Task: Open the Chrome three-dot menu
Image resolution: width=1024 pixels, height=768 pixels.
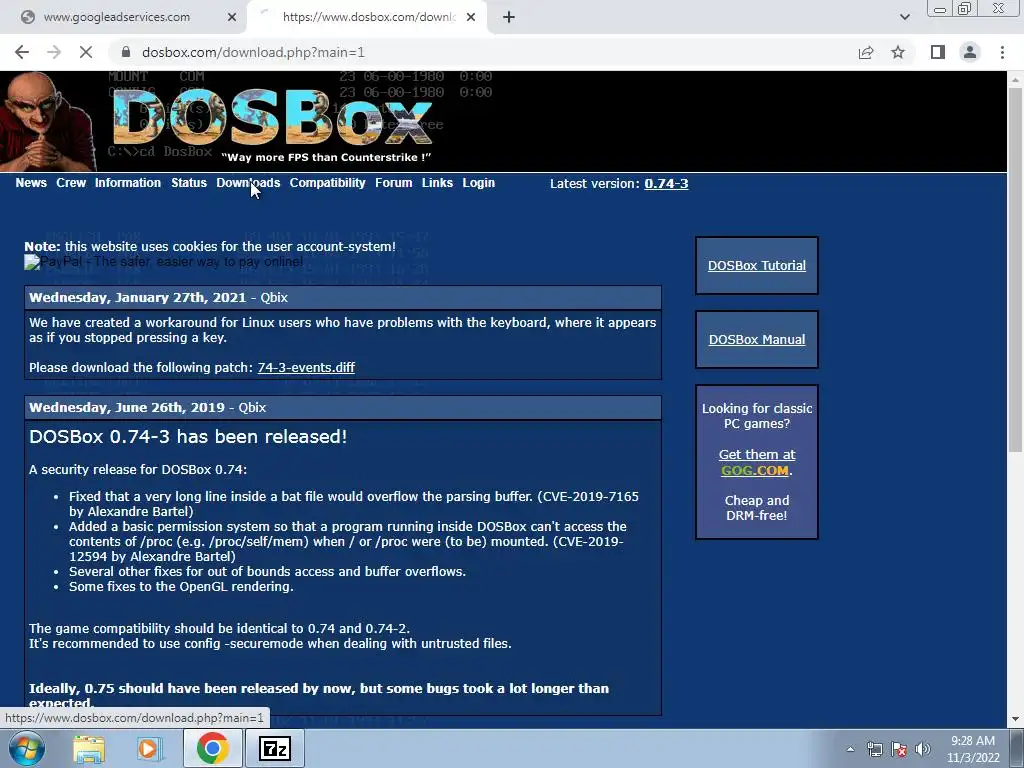Action: click(1002, 52)
